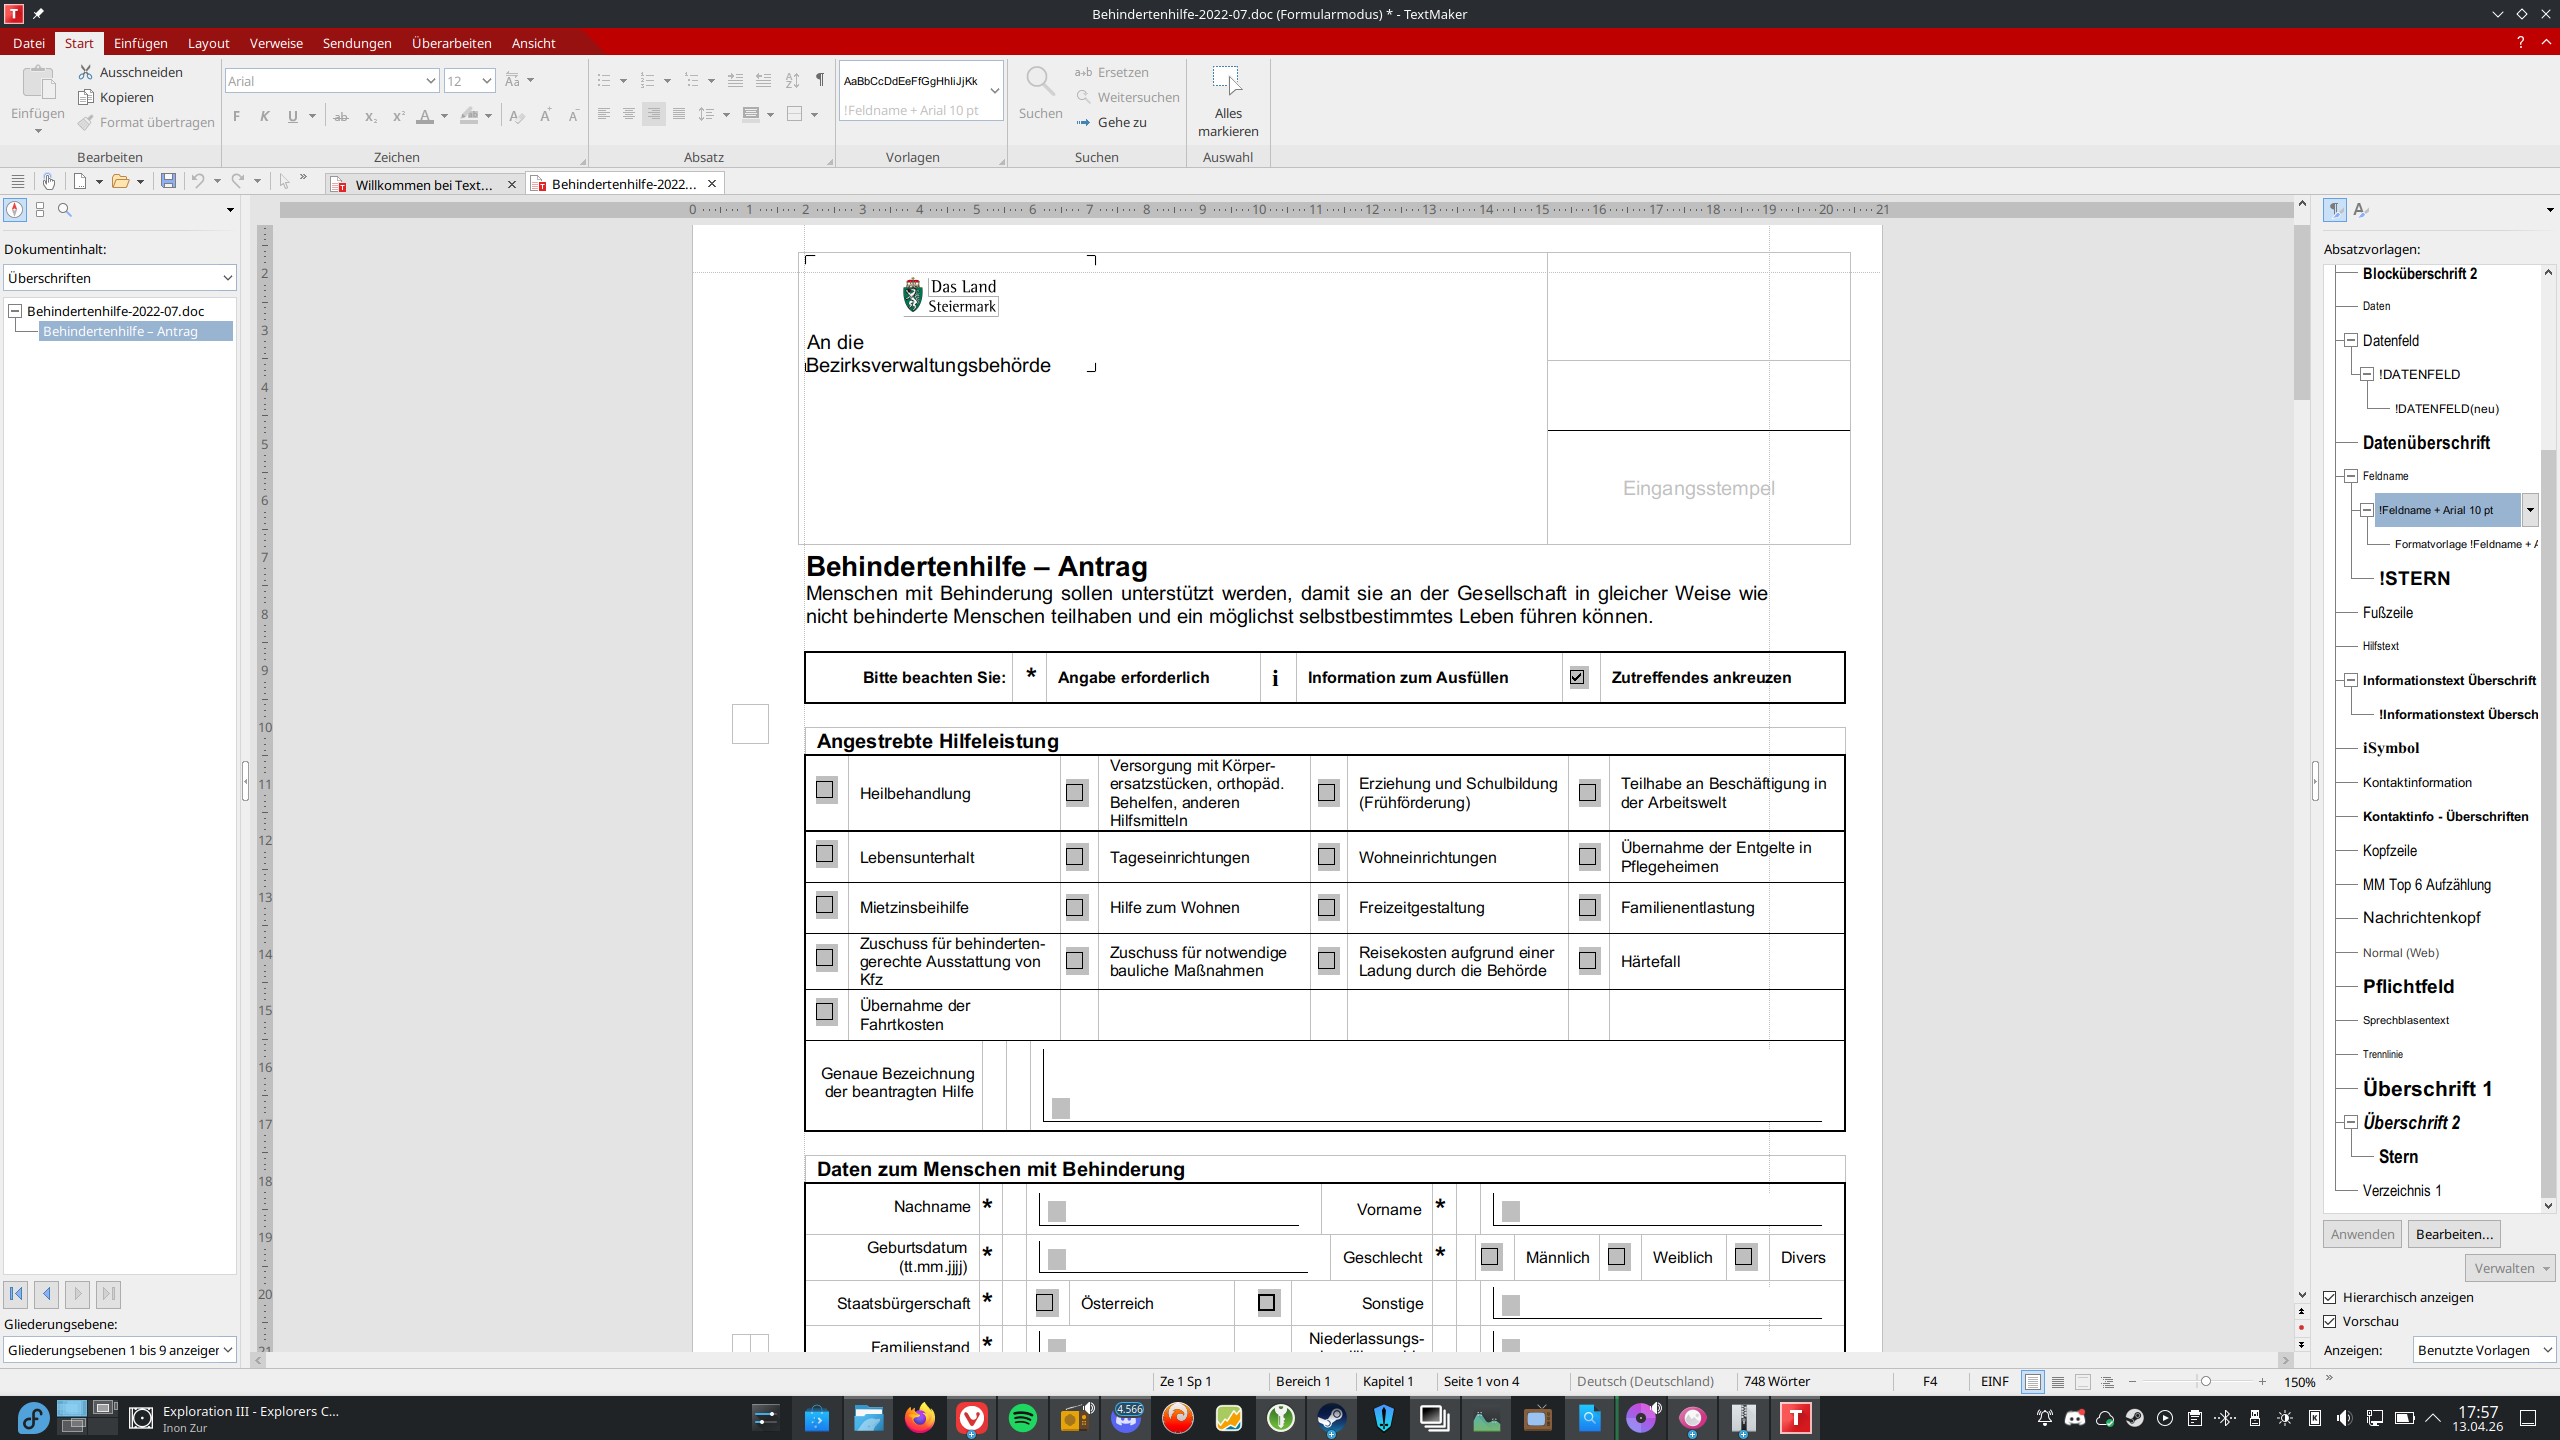This screenshot has width=2560, height=1440.
Task: Check the Heilbehandlung form checkbox
Action: point(825,790)
